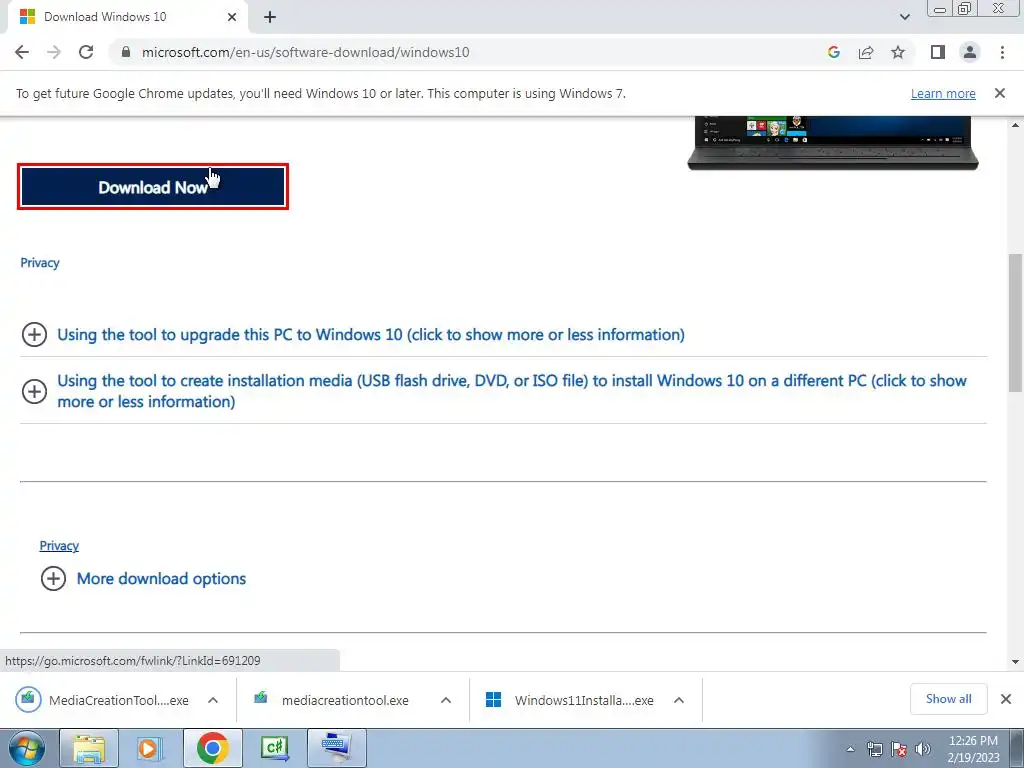Switch to Chrome taskbar icon
The height and width of the screenshot is (768, 1024).
point(212,748)
